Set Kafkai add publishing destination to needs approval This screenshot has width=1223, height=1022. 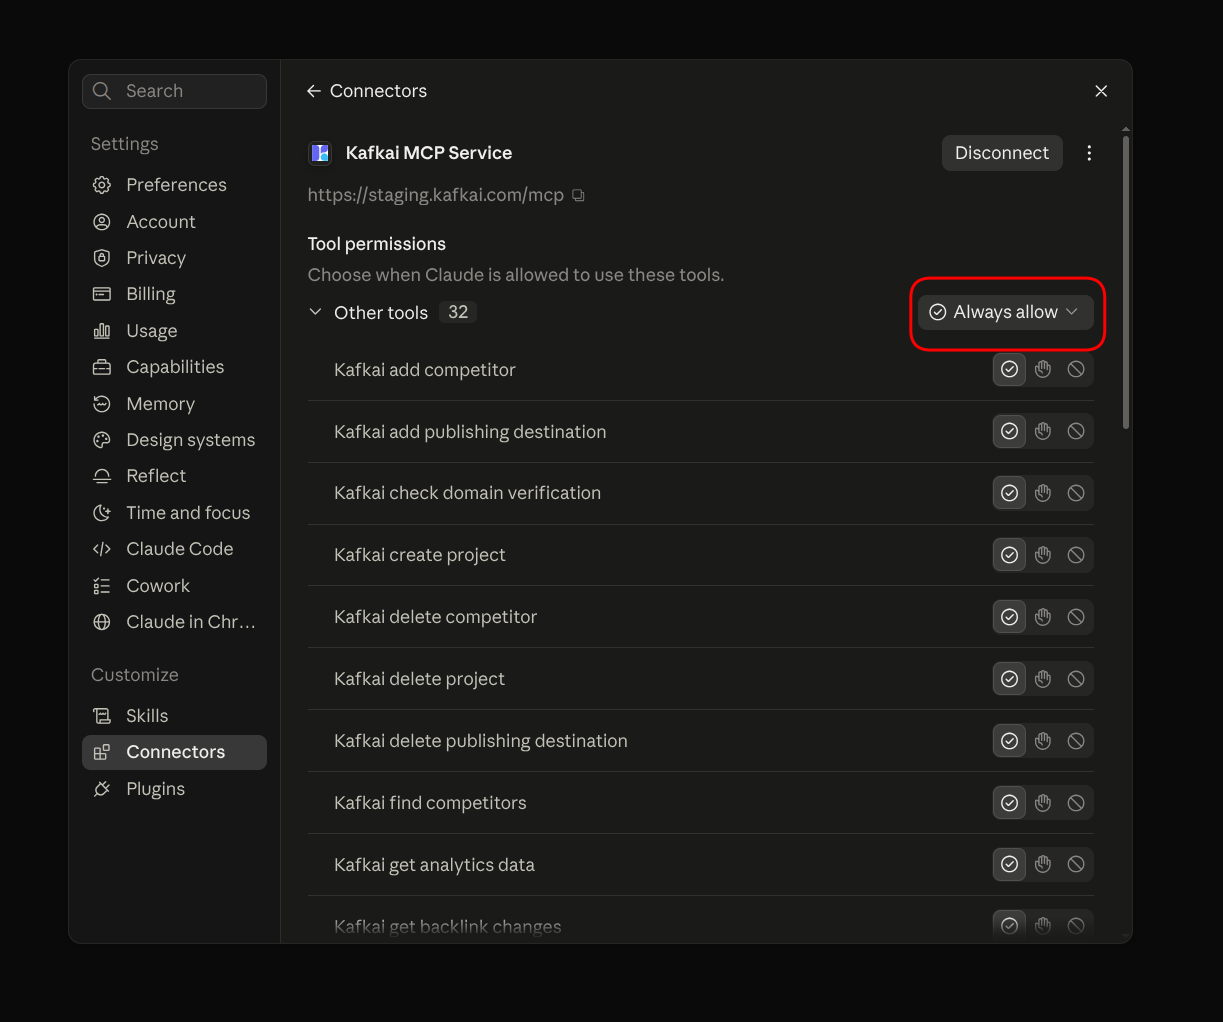tap(1043, 431)
